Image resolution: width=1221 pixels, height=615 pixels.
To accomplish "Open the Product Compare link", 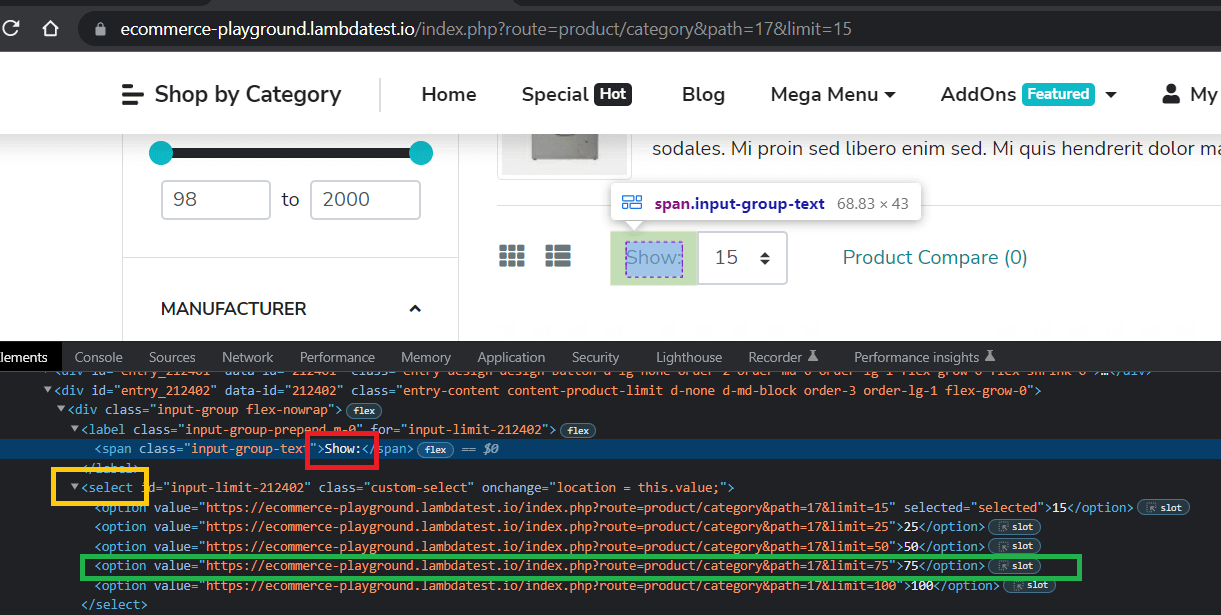I will (934, 257).
